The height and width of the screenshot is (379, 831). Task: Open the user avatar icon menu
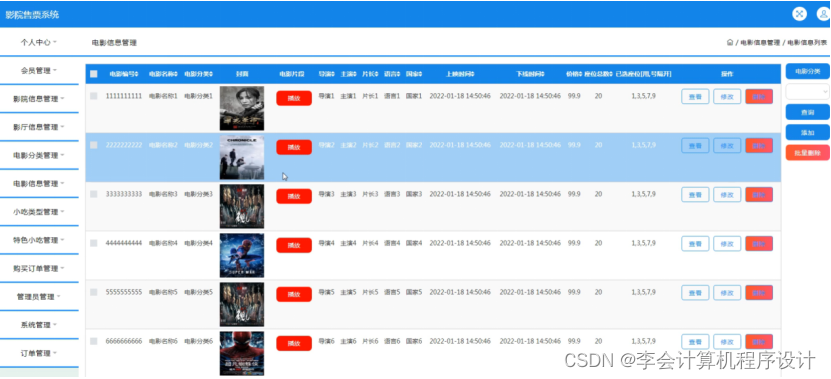click(x=824, y=14)
